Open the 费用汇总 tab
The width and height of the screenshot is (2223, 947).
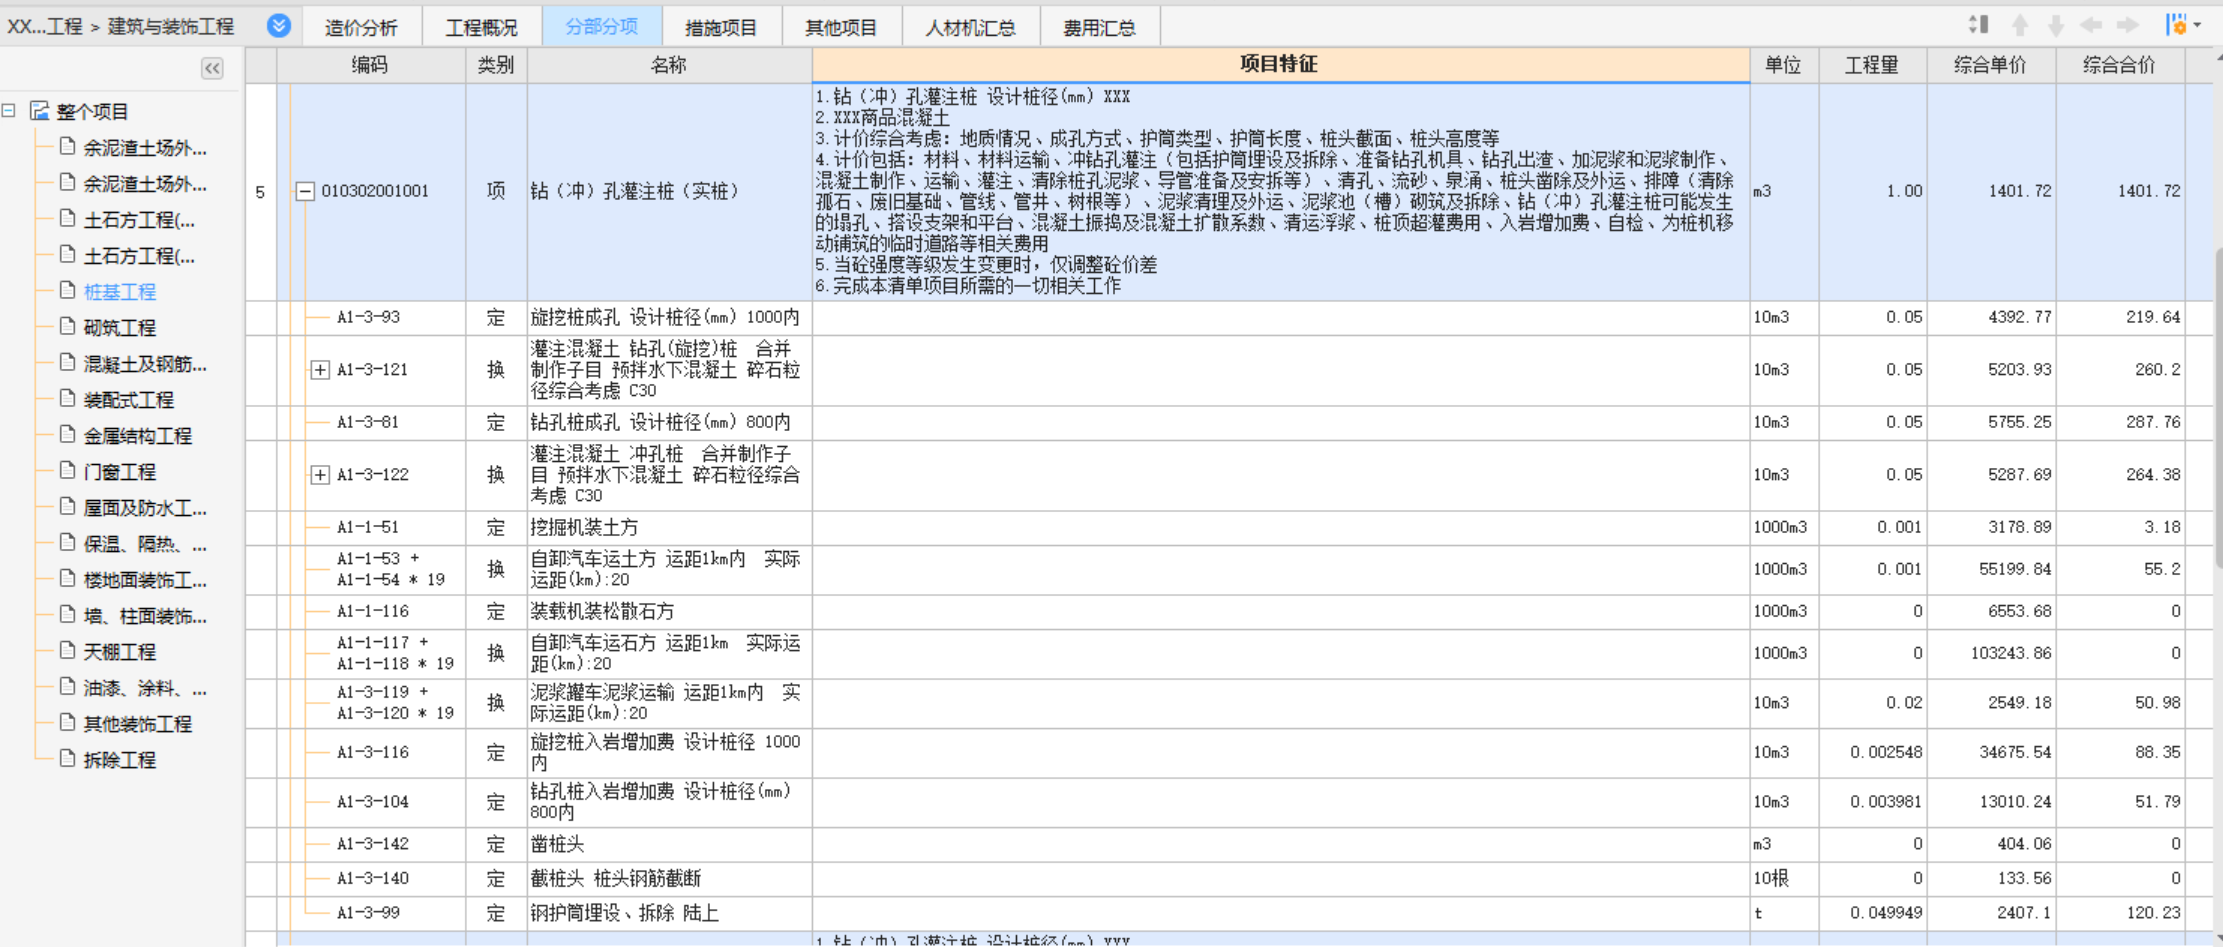(1100, 27)
